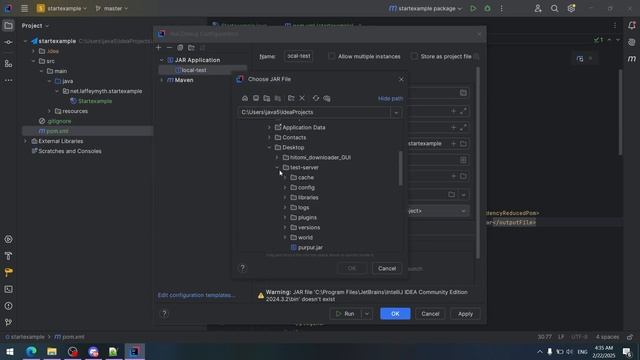Open Search Everywhere magnifier icon

554,9
